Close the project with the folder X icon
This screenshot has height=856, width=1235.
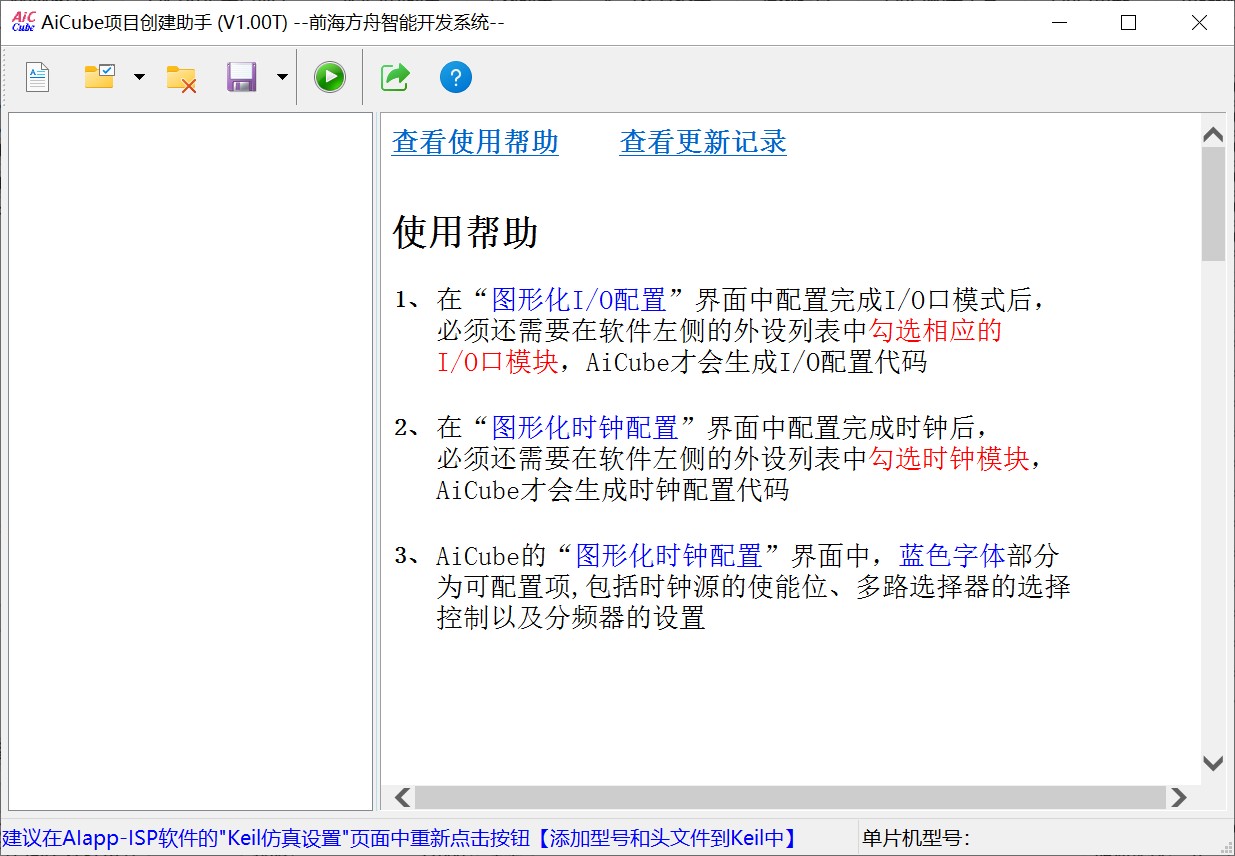(x=181, y=78)
